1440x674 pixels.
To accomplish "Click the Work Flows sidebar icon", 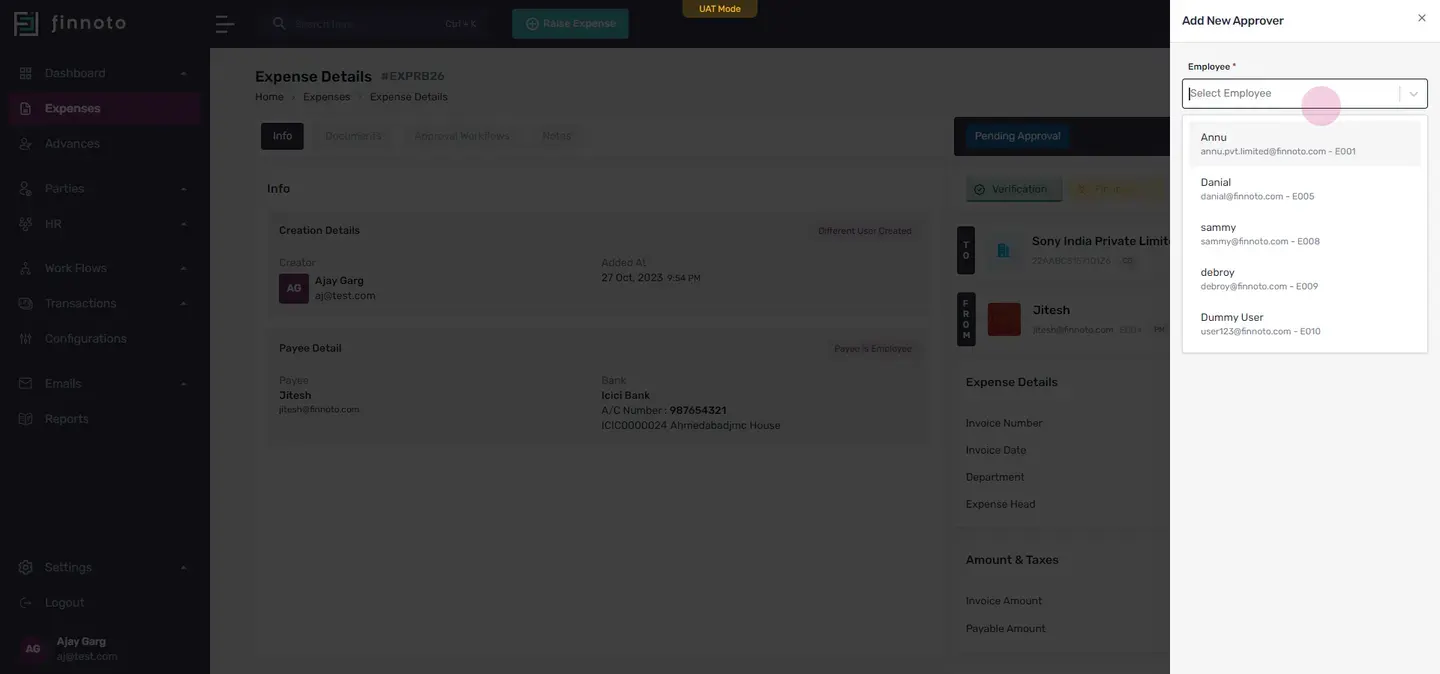I will click(26, 268).
